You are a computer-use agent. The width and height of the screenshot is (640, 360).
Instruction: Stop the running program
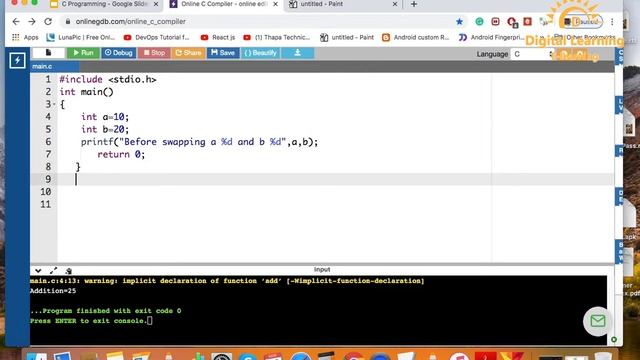point(154,53)
